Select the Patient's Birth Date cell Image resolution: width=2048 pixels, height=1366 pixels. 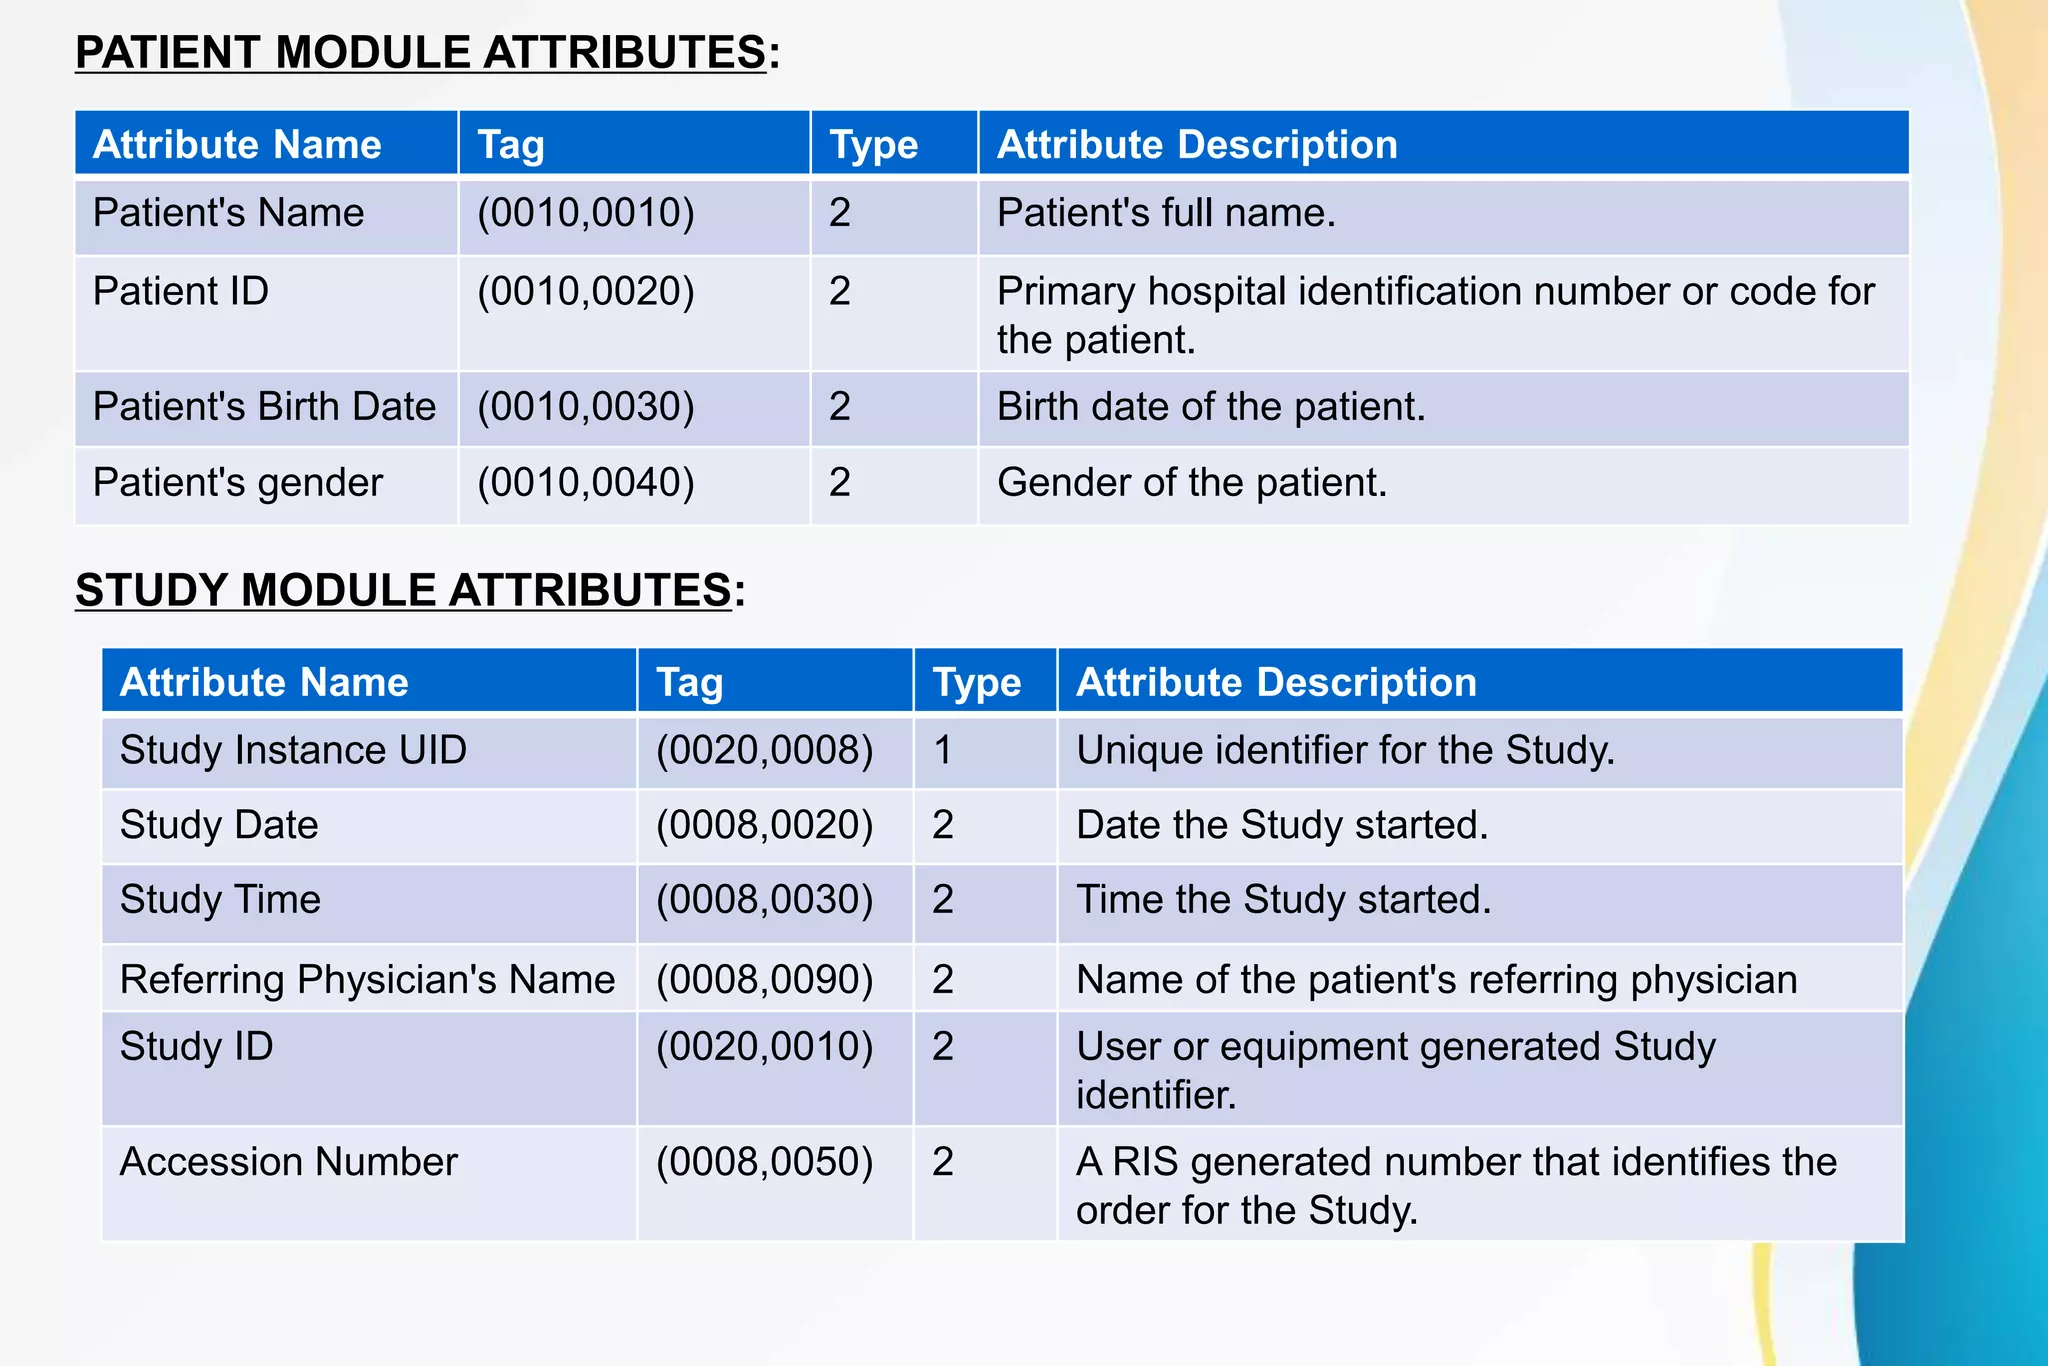tap(265, 407)
